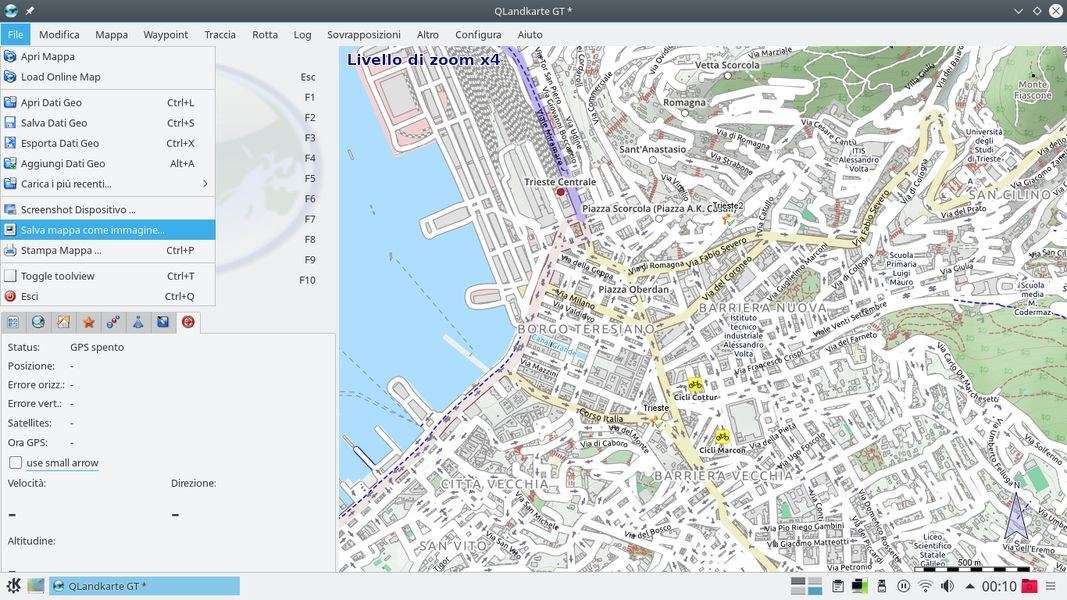The image size is (1067, 600).
Task: Click the volume speaker icon in system tray
Action: point(946,586)
